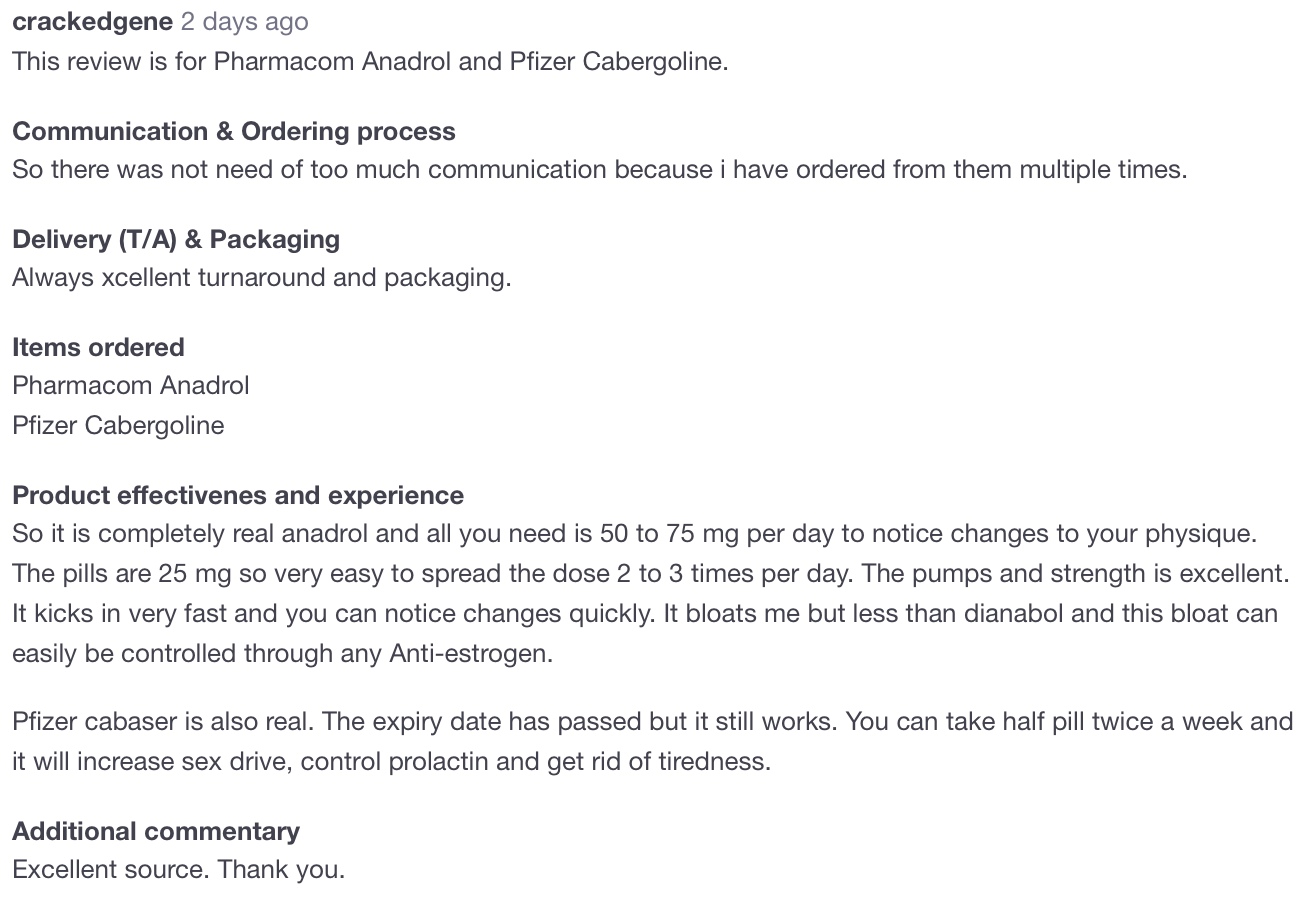Click the username crackedgene
Image resolution: width=1316 pixels, height=908 pixels.
92,22
